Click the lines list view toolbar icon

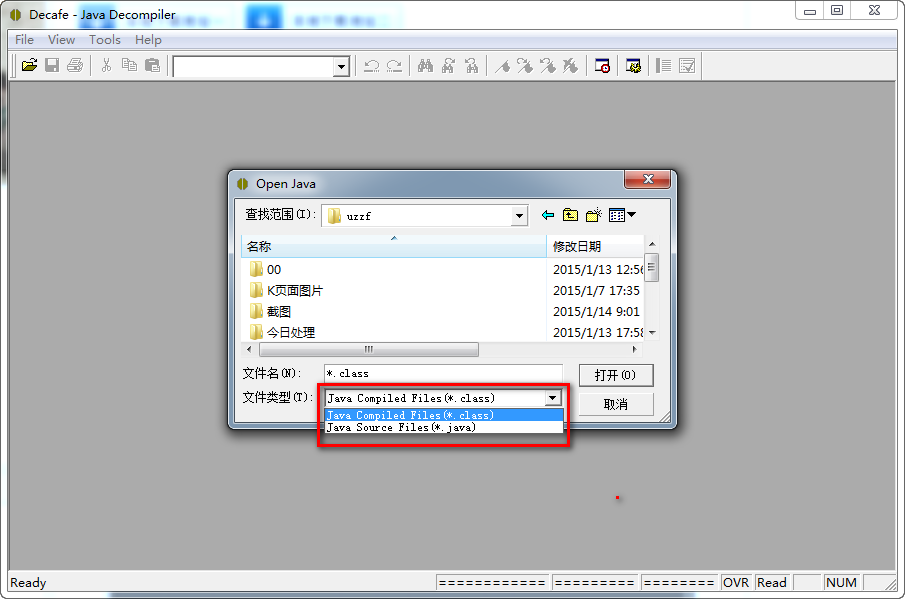tap(664, 66)
